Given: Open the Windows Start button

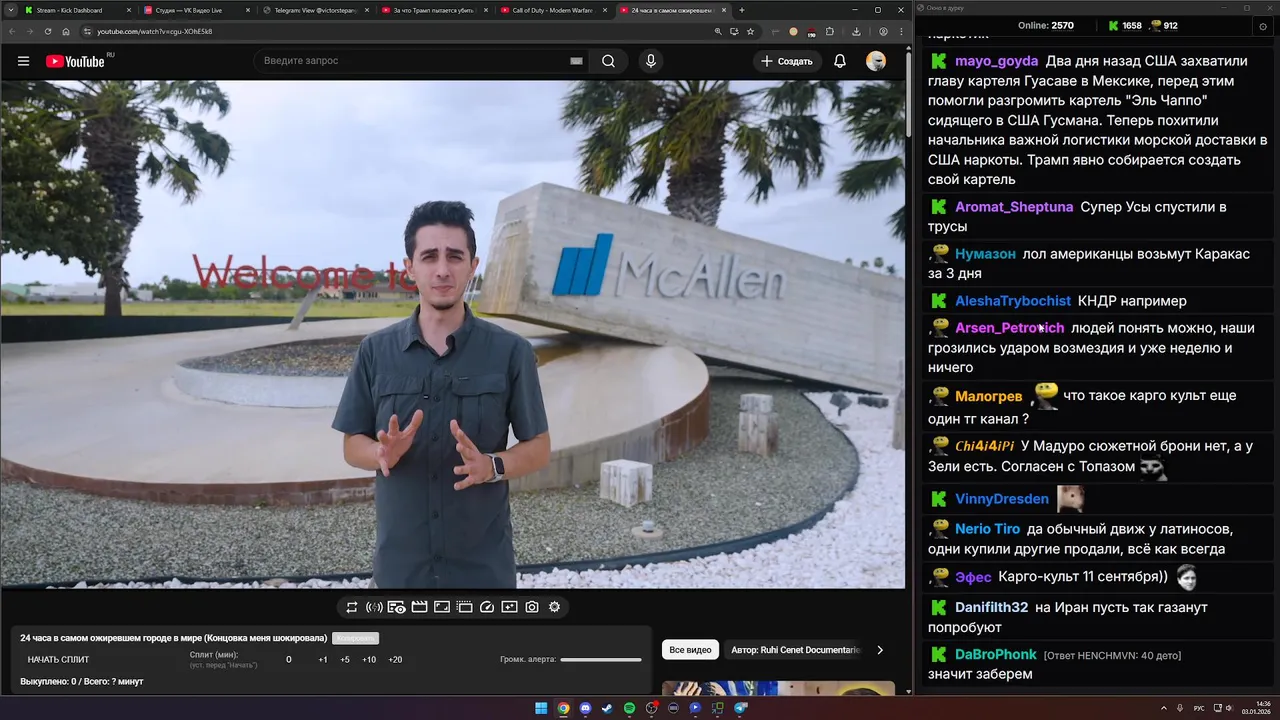Looking at the screenshot, I should pos(541,708).
